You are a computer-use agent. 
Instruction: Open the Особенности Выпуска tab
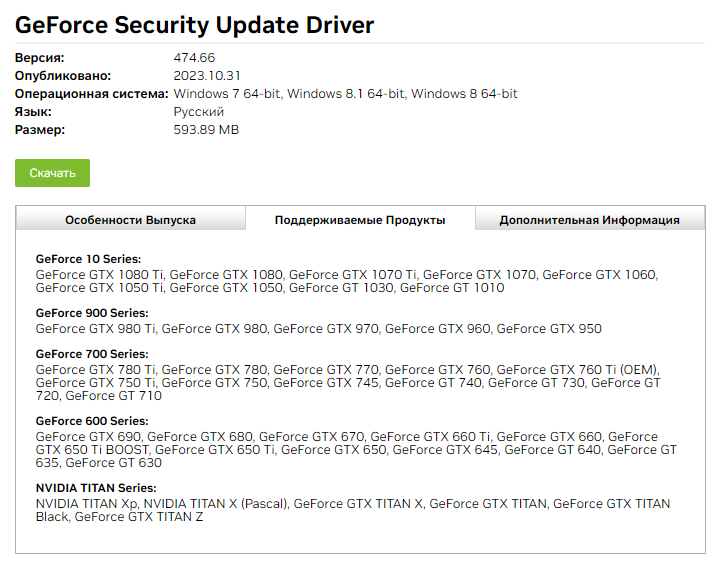click(131, 220)
